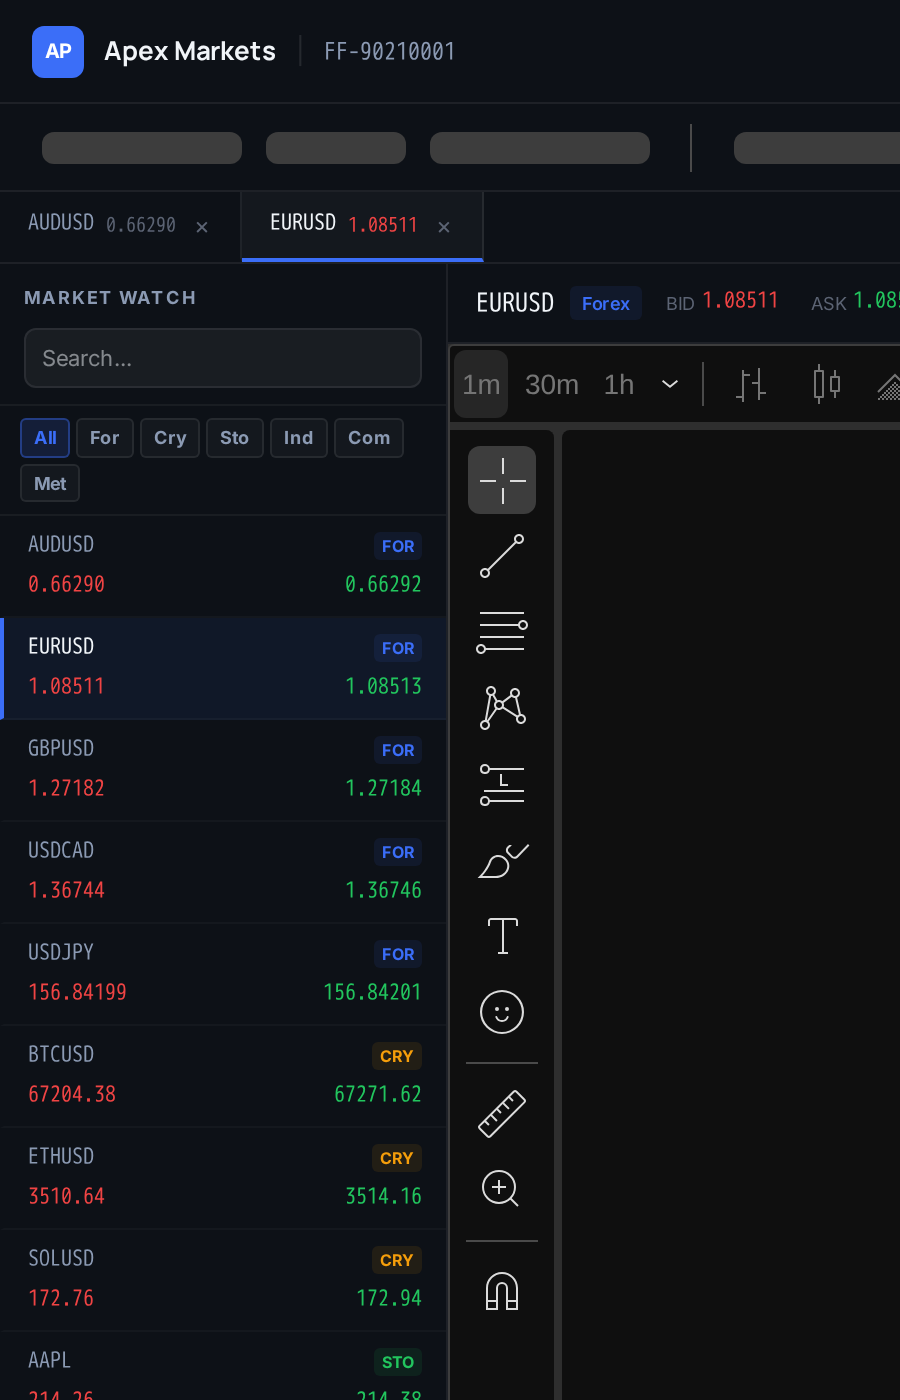Filter market watch by Cry
900x1400 pixels.
click(170, 438)
